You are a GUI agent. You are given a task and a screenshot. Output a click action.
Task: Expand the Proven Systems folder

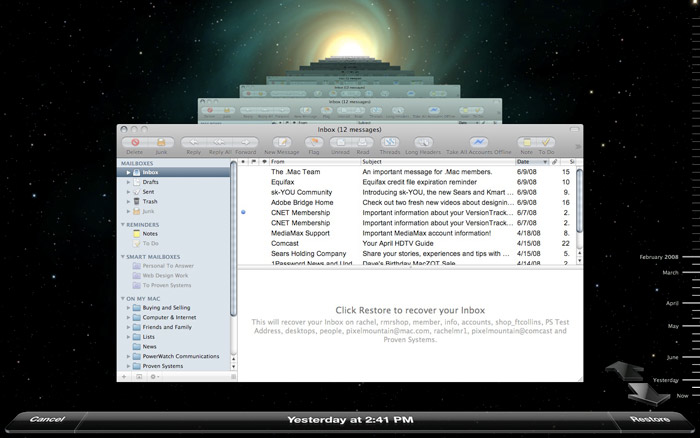(129, 367)
